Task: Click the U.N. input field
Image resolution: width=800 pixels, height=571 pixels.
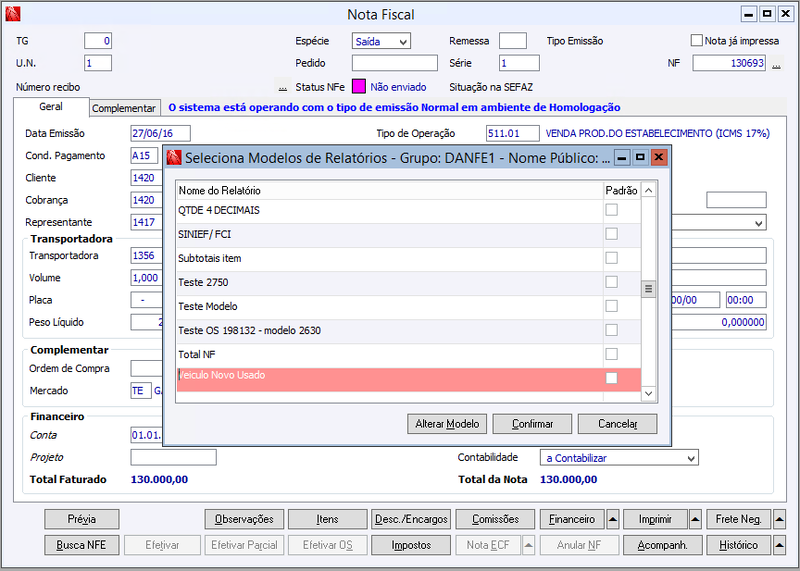Action: click(x=98, y=63)
